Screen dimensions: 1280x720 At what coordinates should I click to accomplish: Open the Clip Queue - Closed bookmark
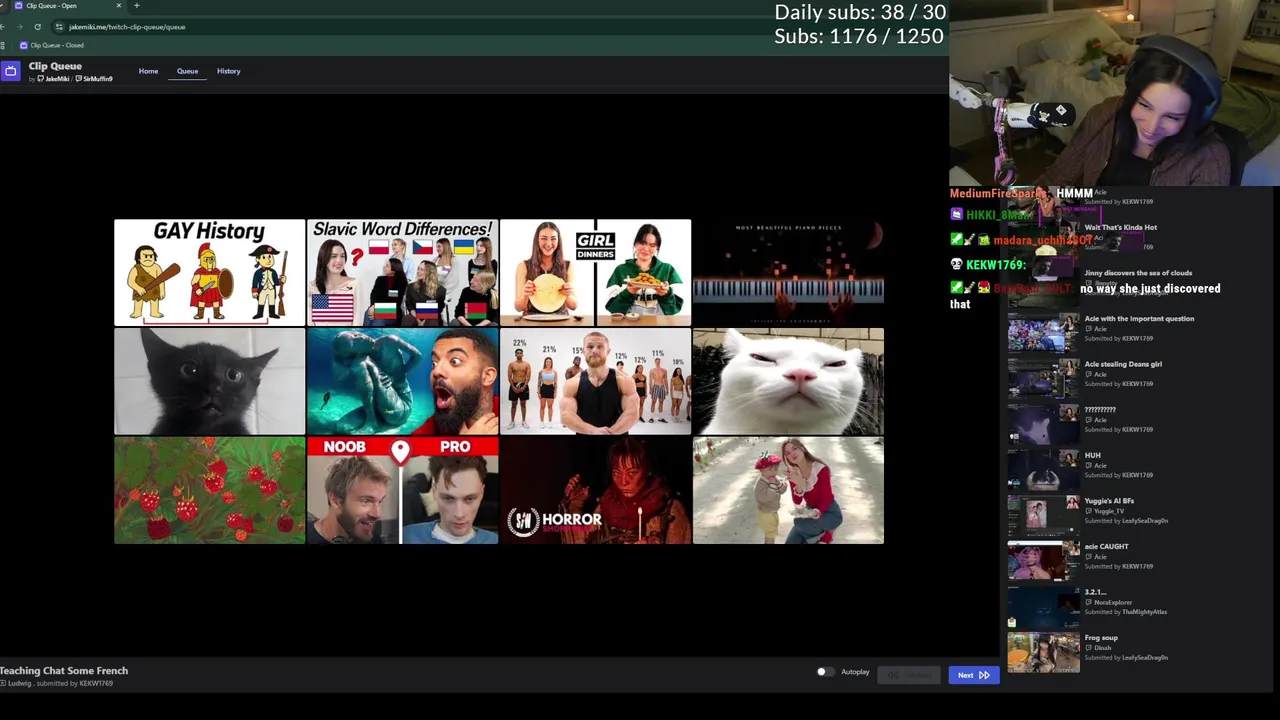(x=52, y=45)
